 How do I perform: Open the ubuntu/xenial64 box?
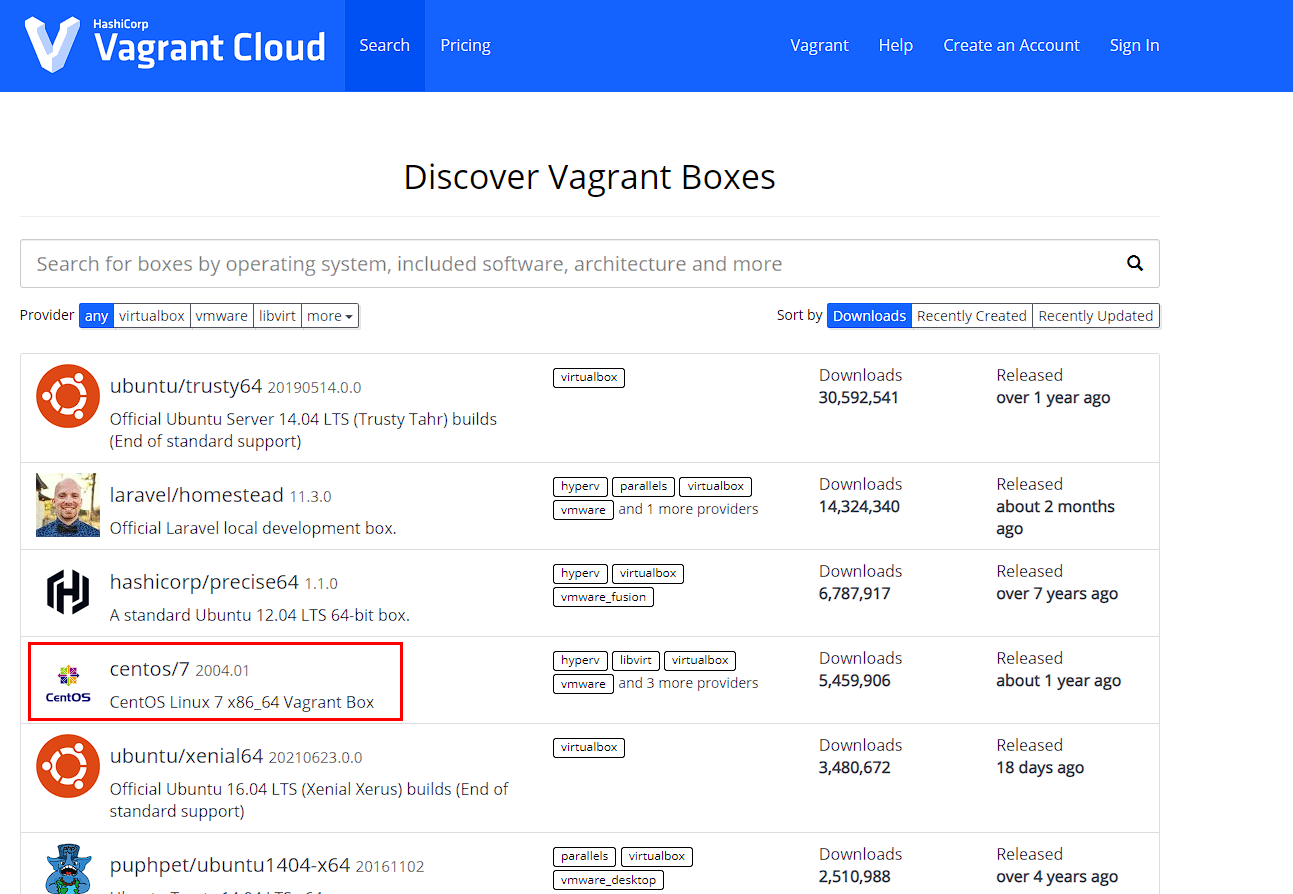tap(186, 756)
